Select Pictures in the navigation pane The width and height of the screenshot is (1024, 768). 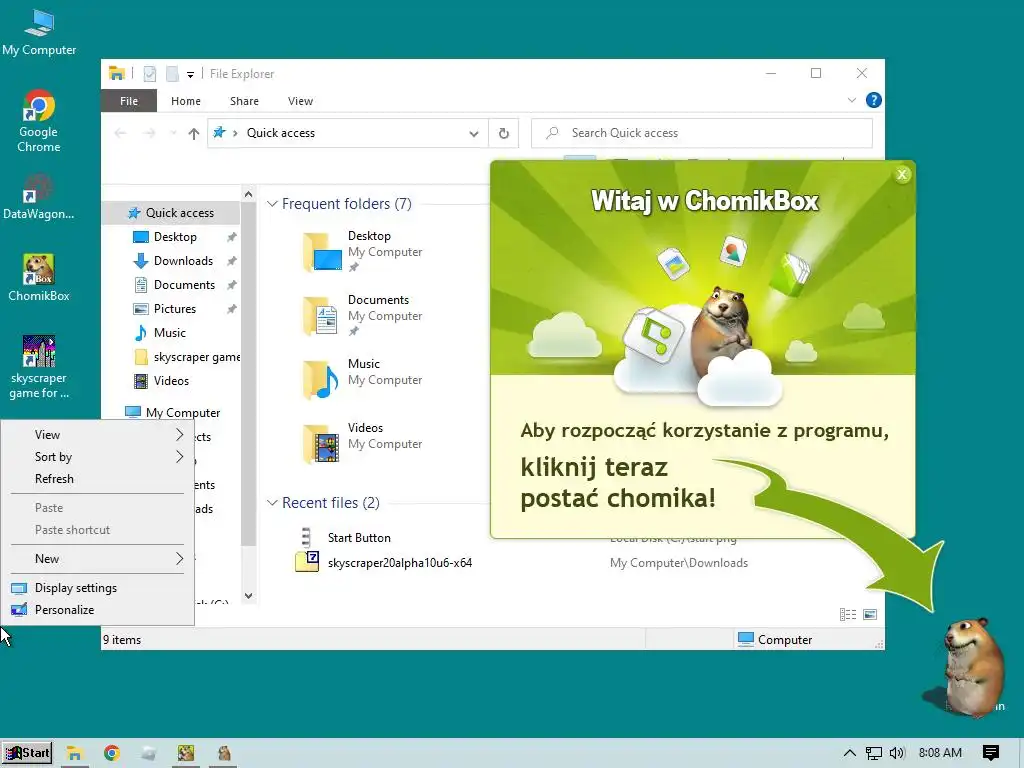click(174, 309)
